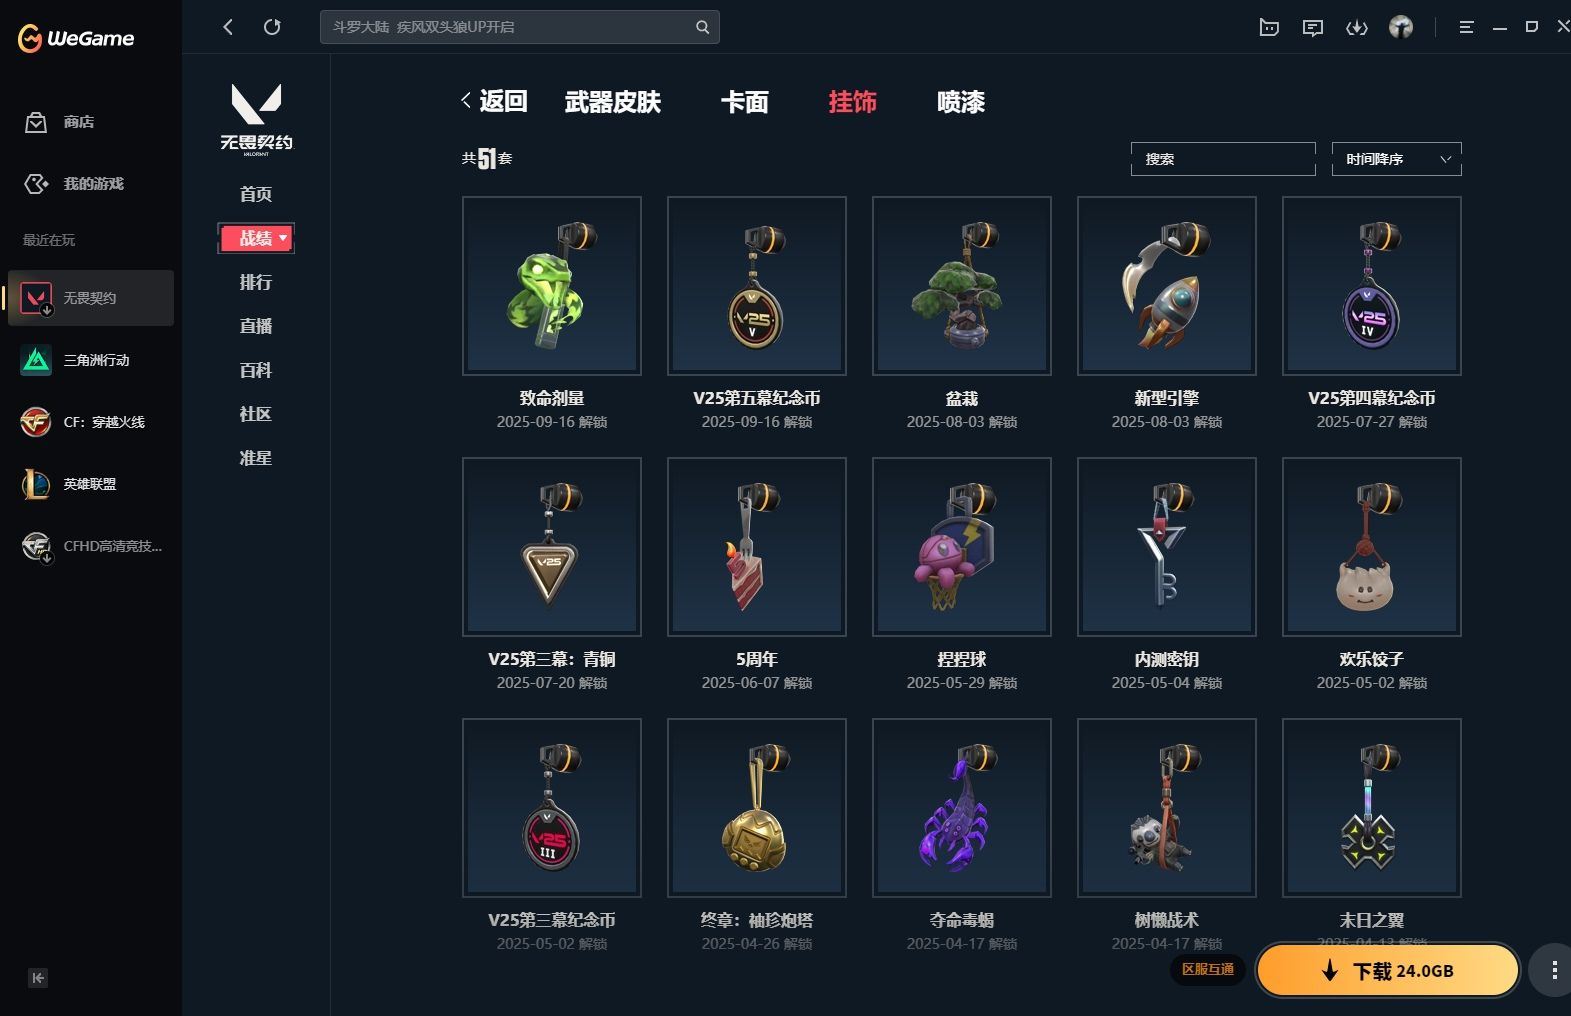Click the 下载 24.0GB button
Viewport: 1571px width, 1016px height.
(x=1388, y=970)
